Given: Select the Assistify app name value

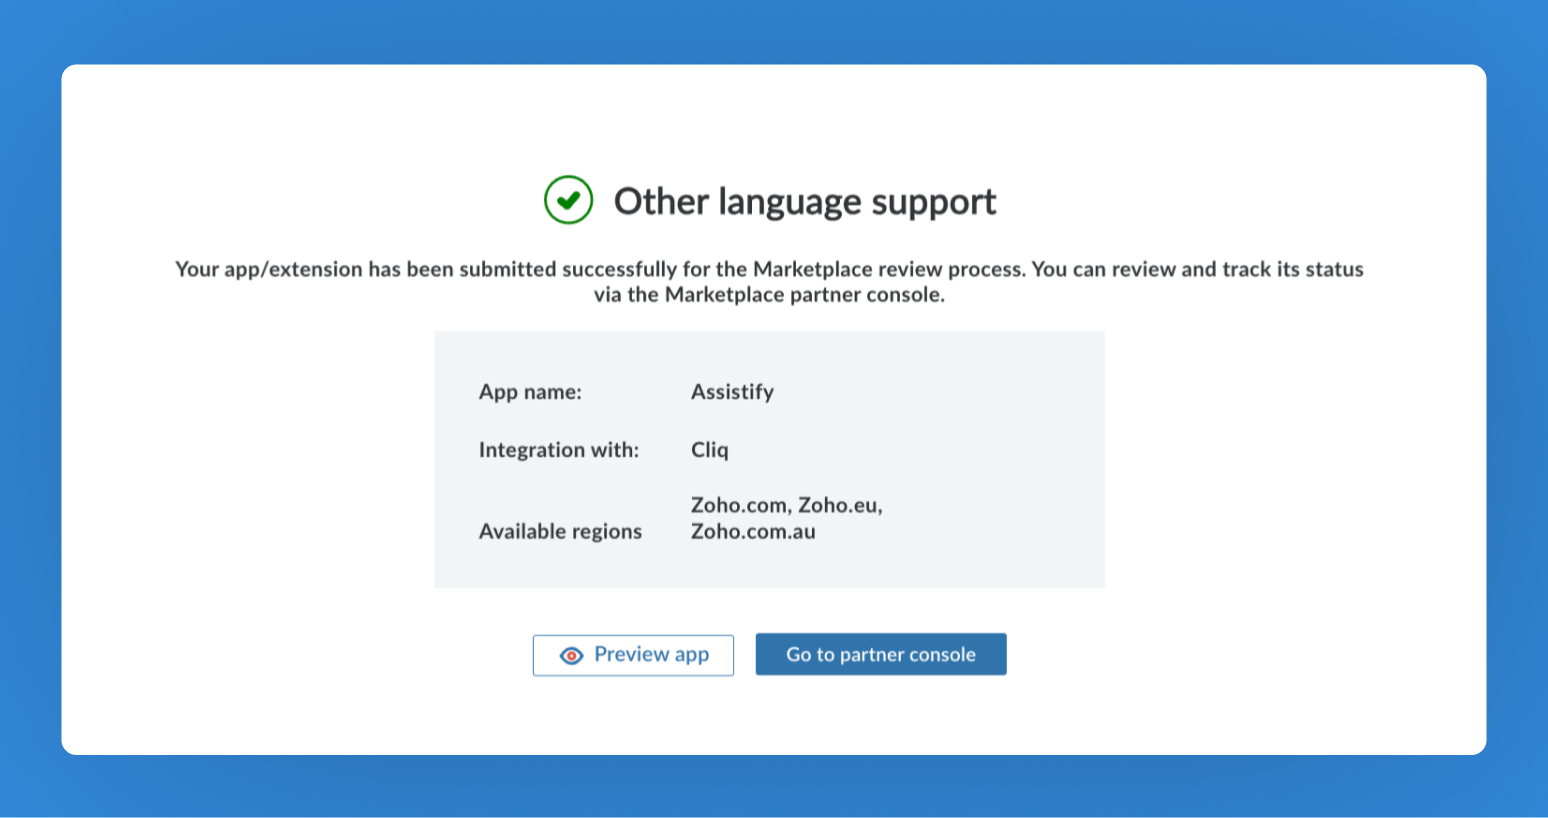Looking at the screenshot, I should point(732,392).
